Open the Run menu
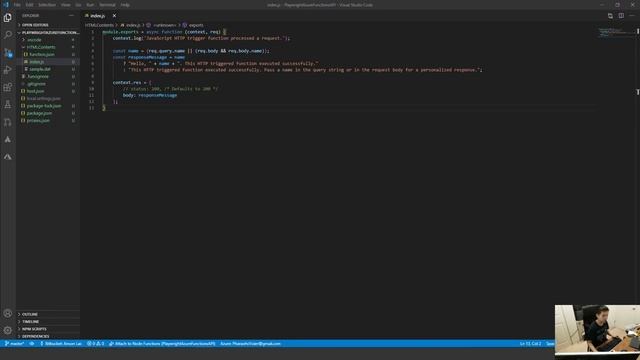Screen dimensions: 640x360 (x=90, y=5)
